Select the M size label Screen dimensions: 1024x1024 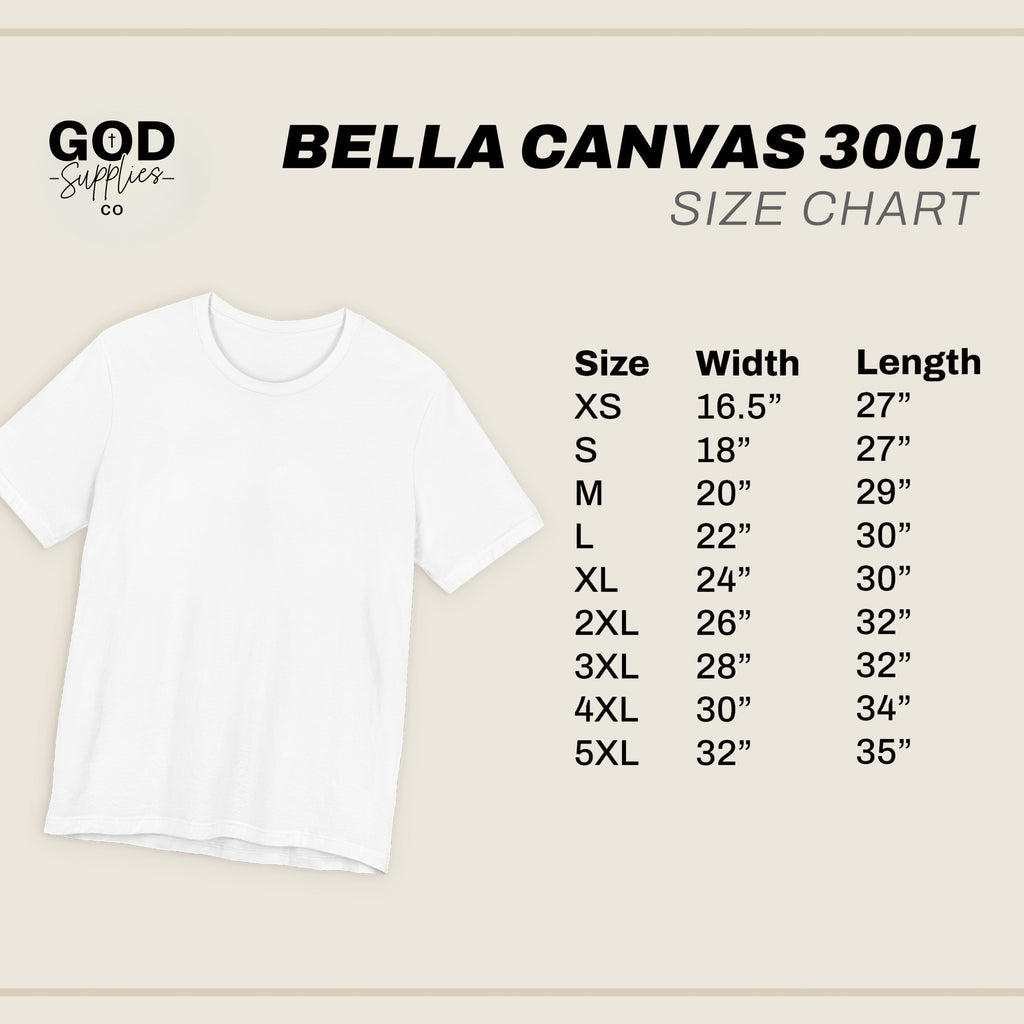(x=590, y=493)
